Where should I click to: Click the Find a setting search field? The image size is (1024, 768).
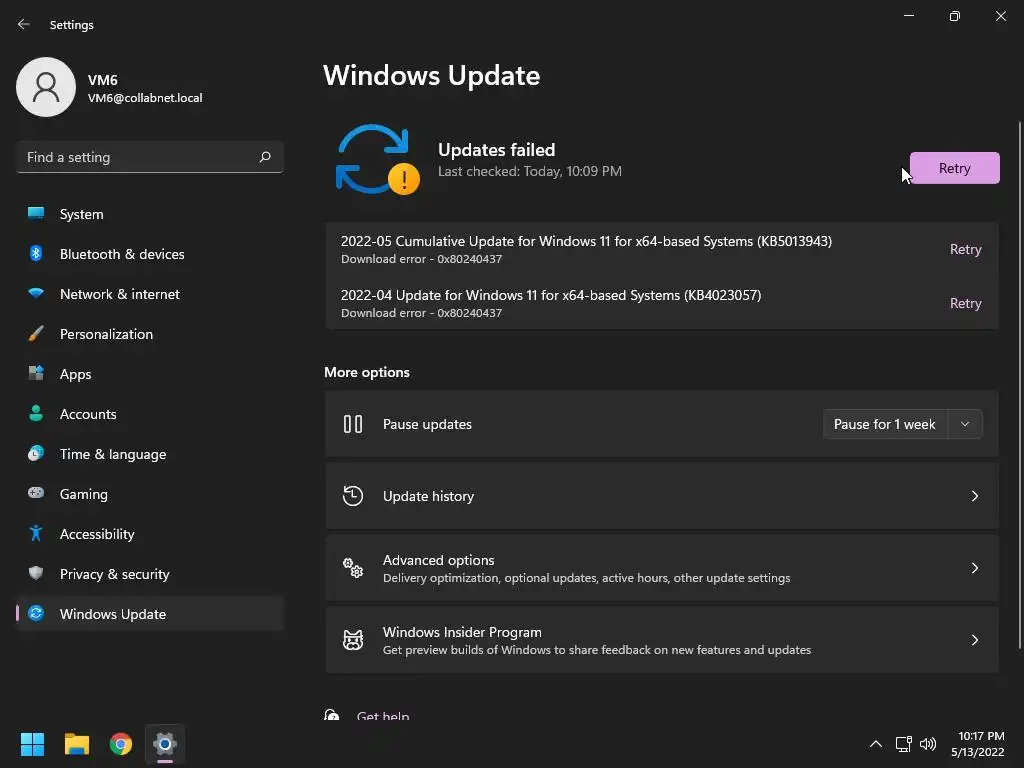click(x=135, y=157)
